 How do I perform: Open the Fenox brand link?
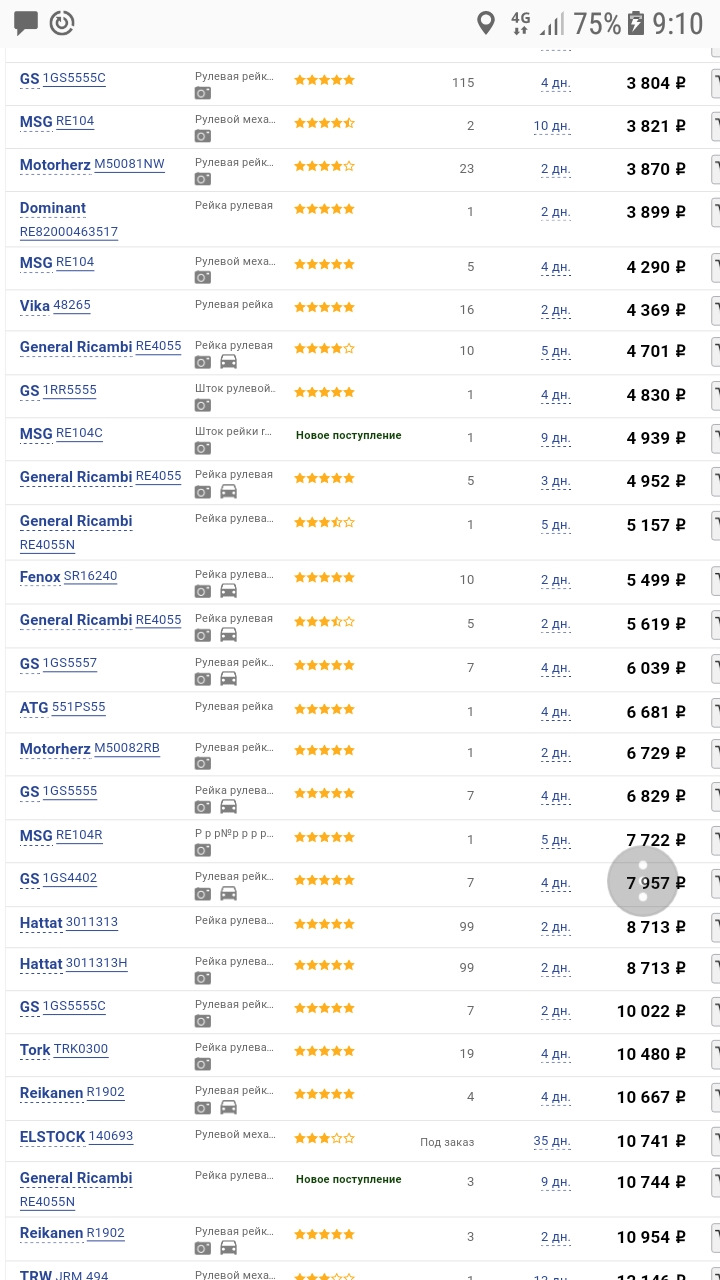[40, 577]
